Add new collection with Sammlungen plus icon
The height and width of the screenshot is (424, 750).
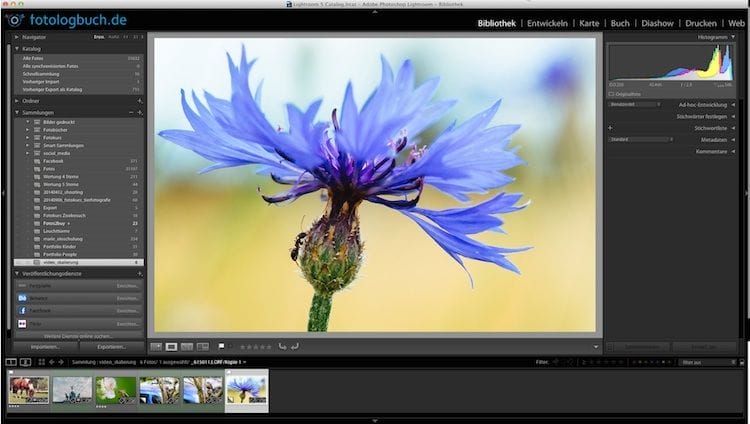tap(140, 113)
